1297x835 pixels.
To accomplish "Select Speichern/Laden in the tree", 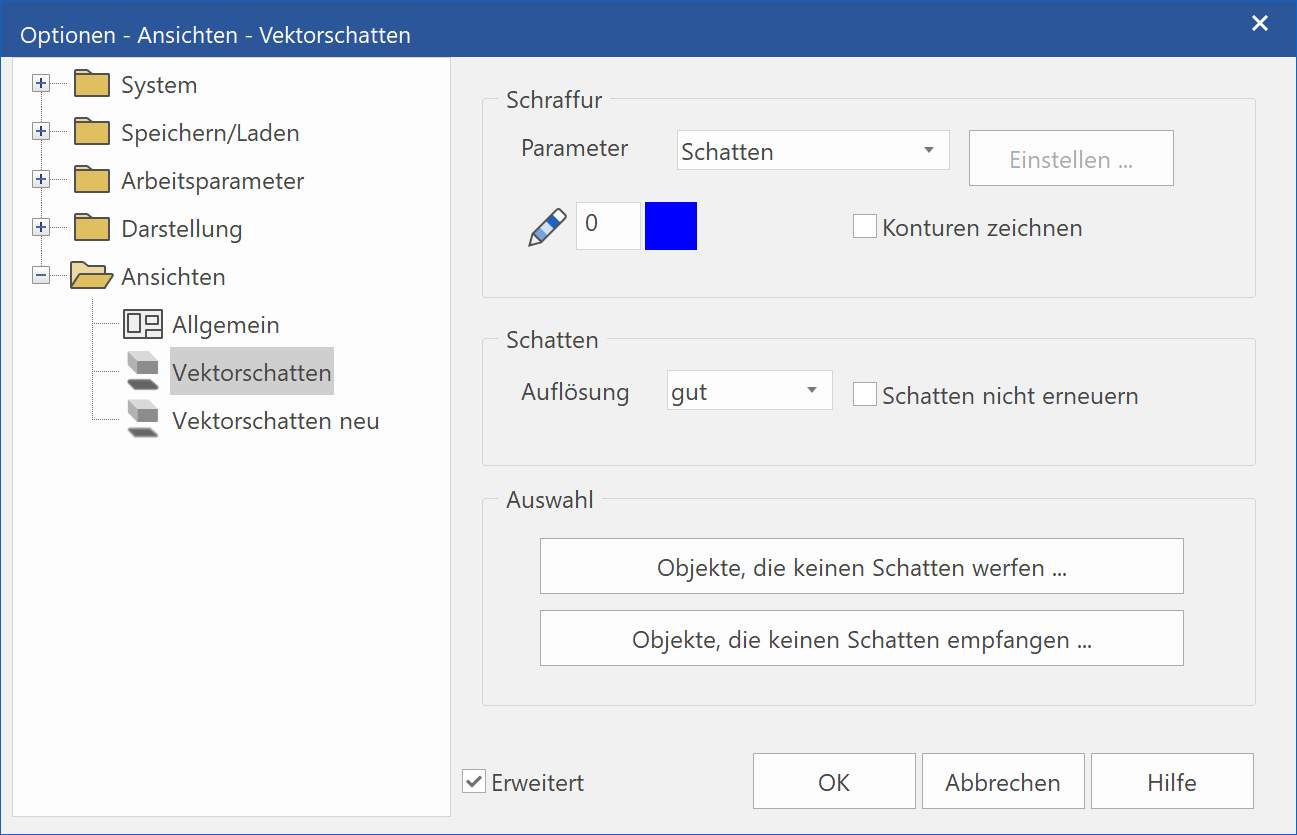I will coord(210,133).
